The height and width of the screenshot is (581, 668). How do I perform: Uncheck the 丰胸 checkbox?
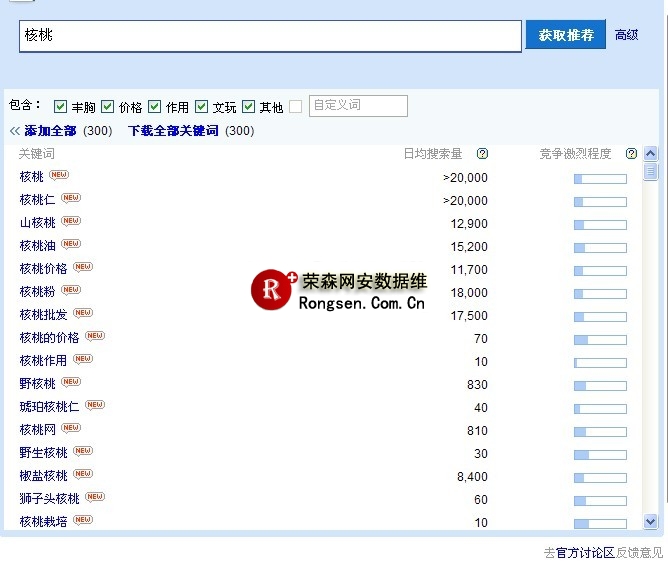(x=60, y=107)
